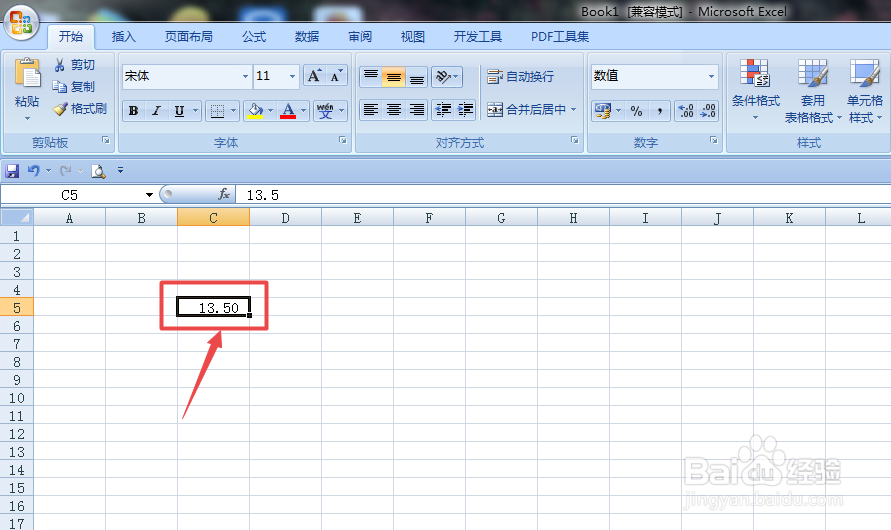Open number group dialog launcher

coord(714,140)
